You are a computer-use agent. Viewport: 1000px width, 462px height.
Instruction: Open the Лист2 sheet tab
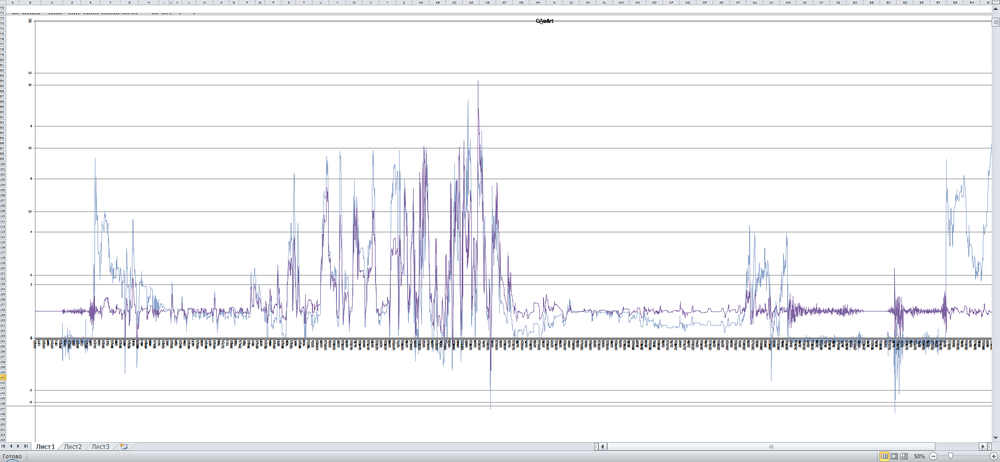73,447
